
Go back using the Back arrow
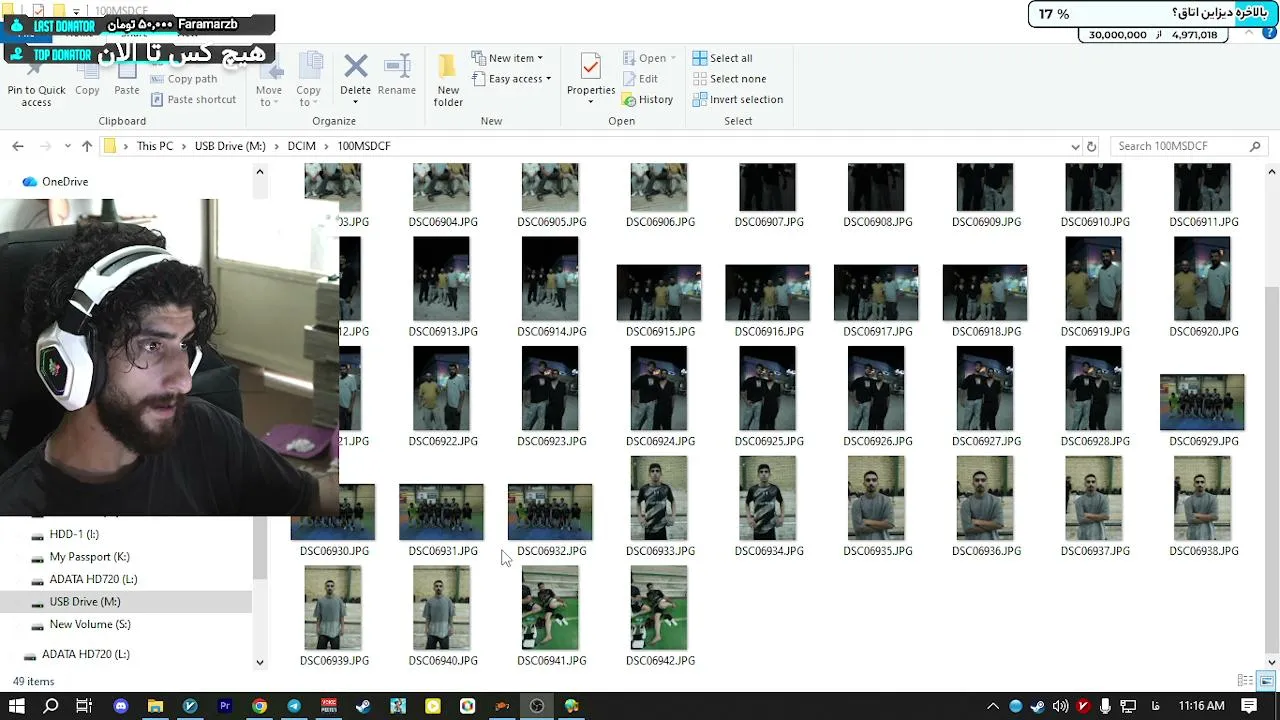pos(18,146)
